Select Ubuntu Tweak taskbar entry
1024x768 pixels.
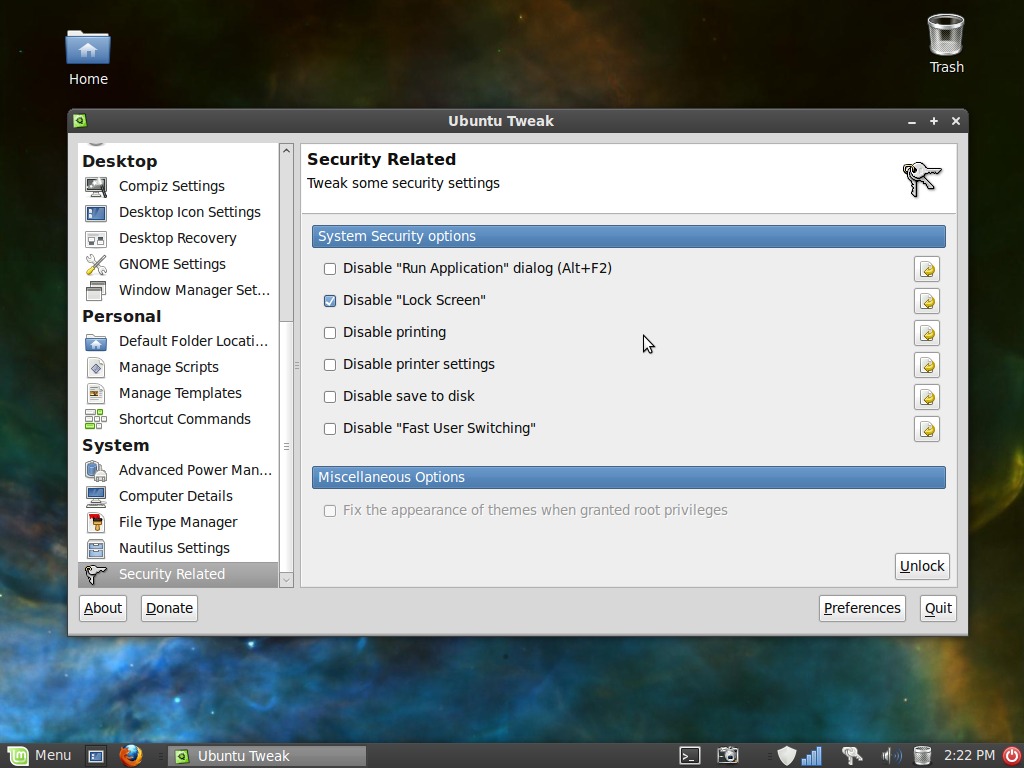point(267,756)
